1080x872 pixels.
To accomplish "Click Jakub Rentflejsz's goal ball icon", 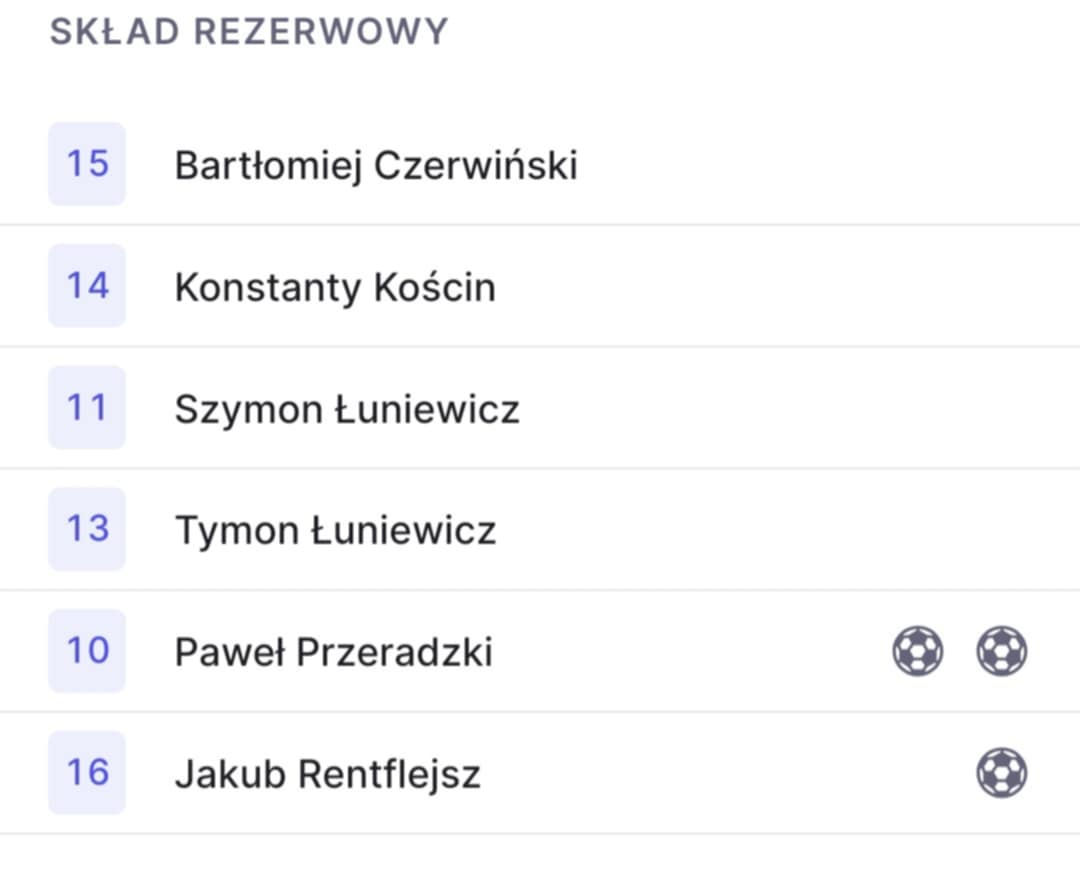I will click(x=1001, y=773).
